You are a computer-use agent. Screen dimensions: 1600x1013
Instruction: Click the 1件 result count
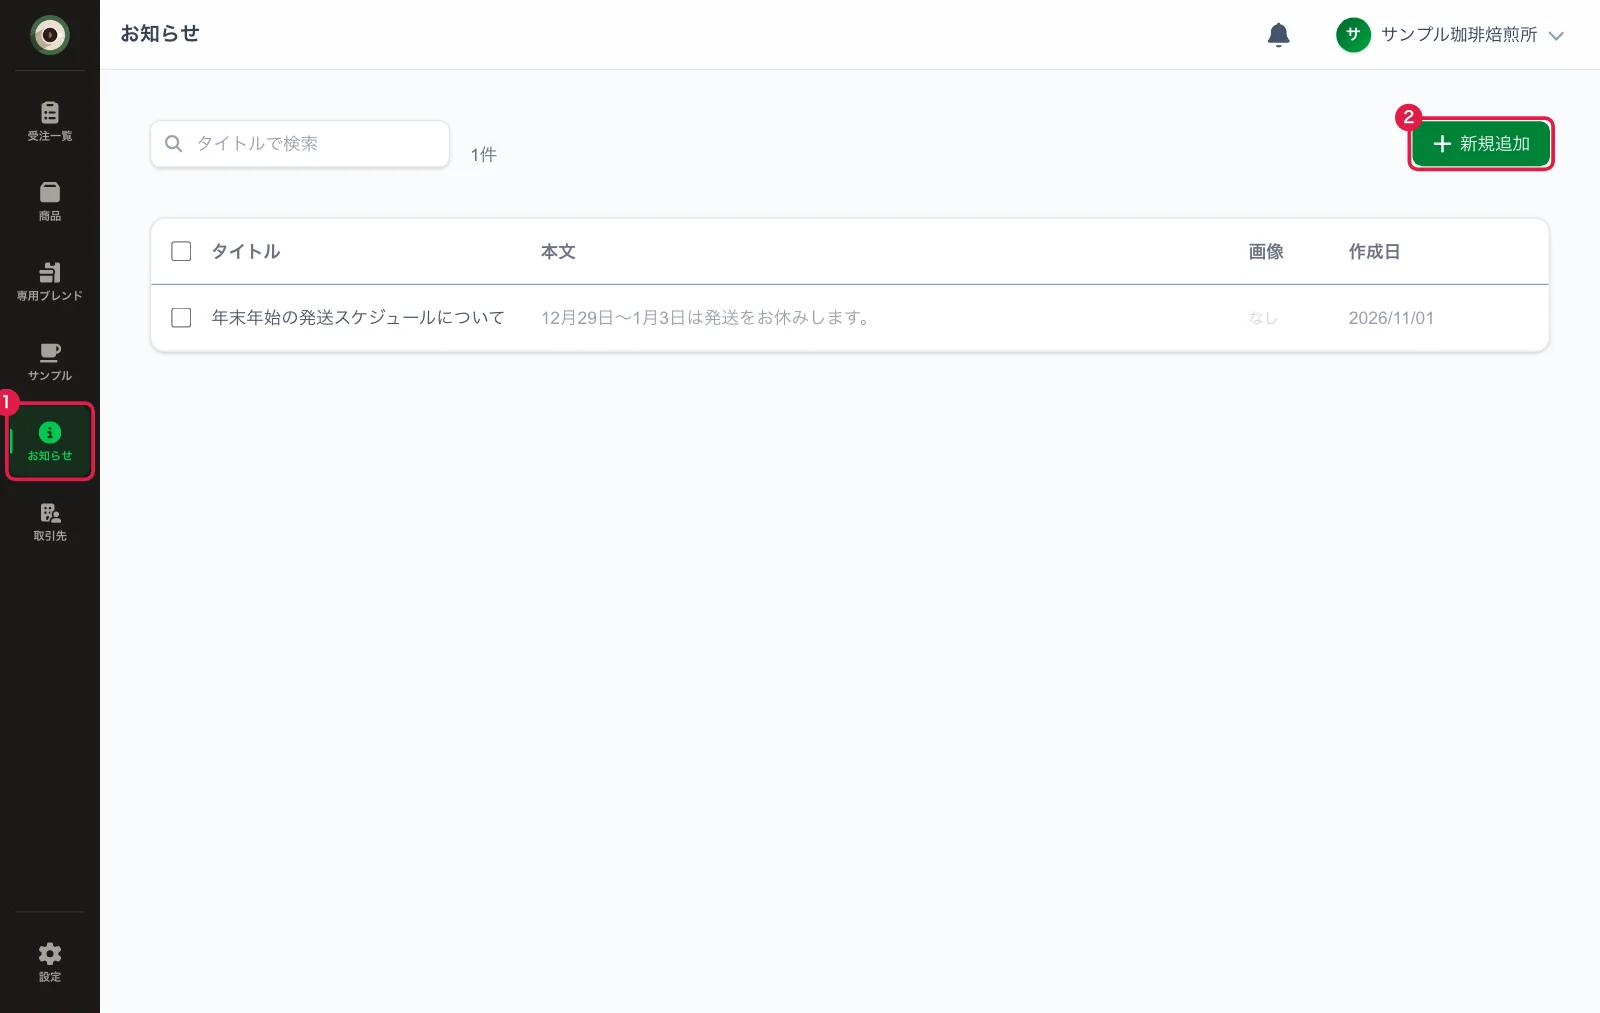pos(483,154)
